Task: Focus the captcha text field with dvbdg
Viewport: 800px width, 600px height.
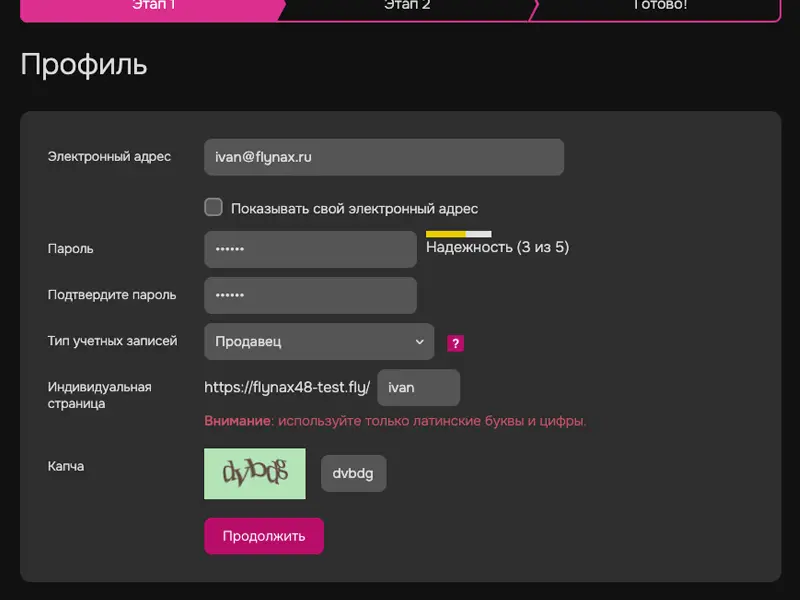Action: coord(353,473)
